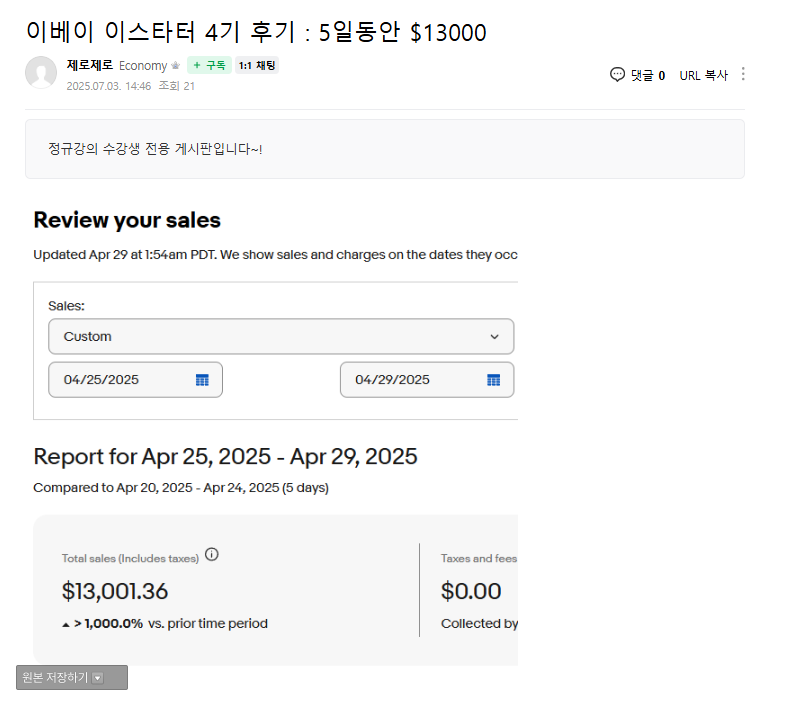Click the $13,001.36 total sales value

pyautogui.click(x=115, y=591)
